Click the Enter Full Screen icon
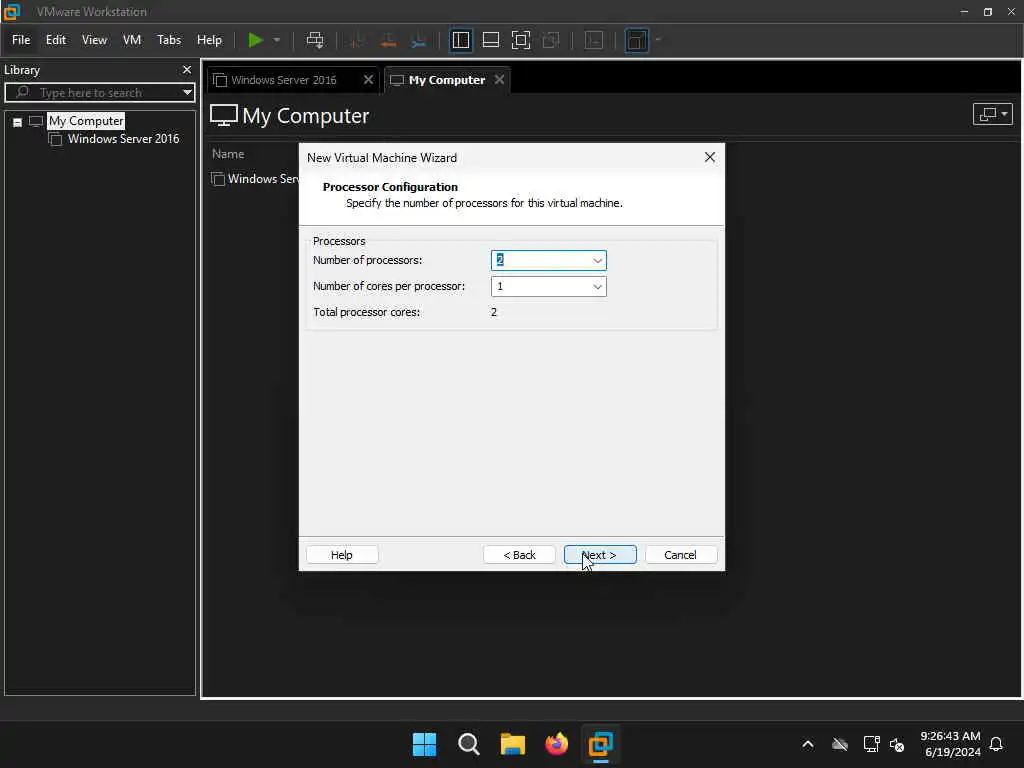Screen dimensions: 1024x768 [520, 40]
